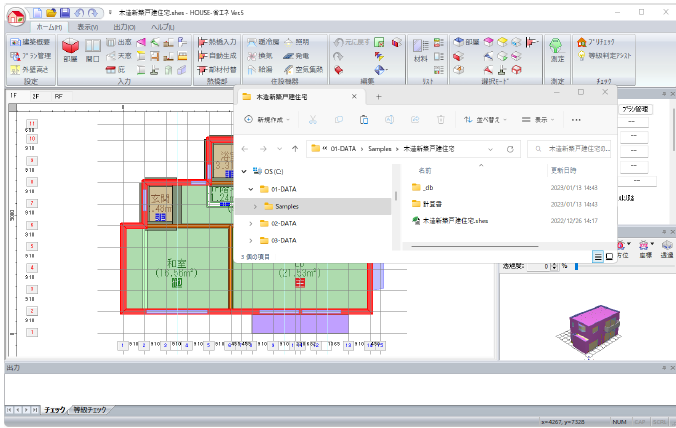The height and width of the screenshot is (428, 676).
Task: Open Explorer's see more (…) menu
Action: (x=576, y=120)
